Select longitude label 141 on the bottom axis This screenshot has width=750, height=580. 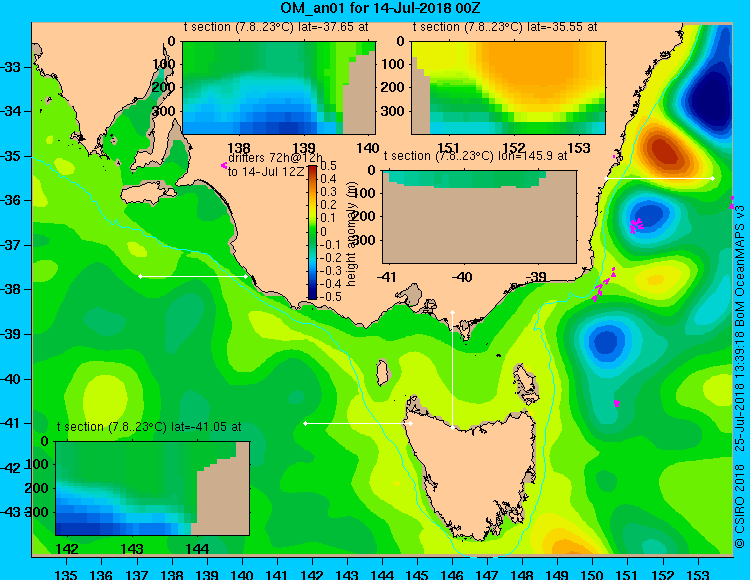coord(277,574)
